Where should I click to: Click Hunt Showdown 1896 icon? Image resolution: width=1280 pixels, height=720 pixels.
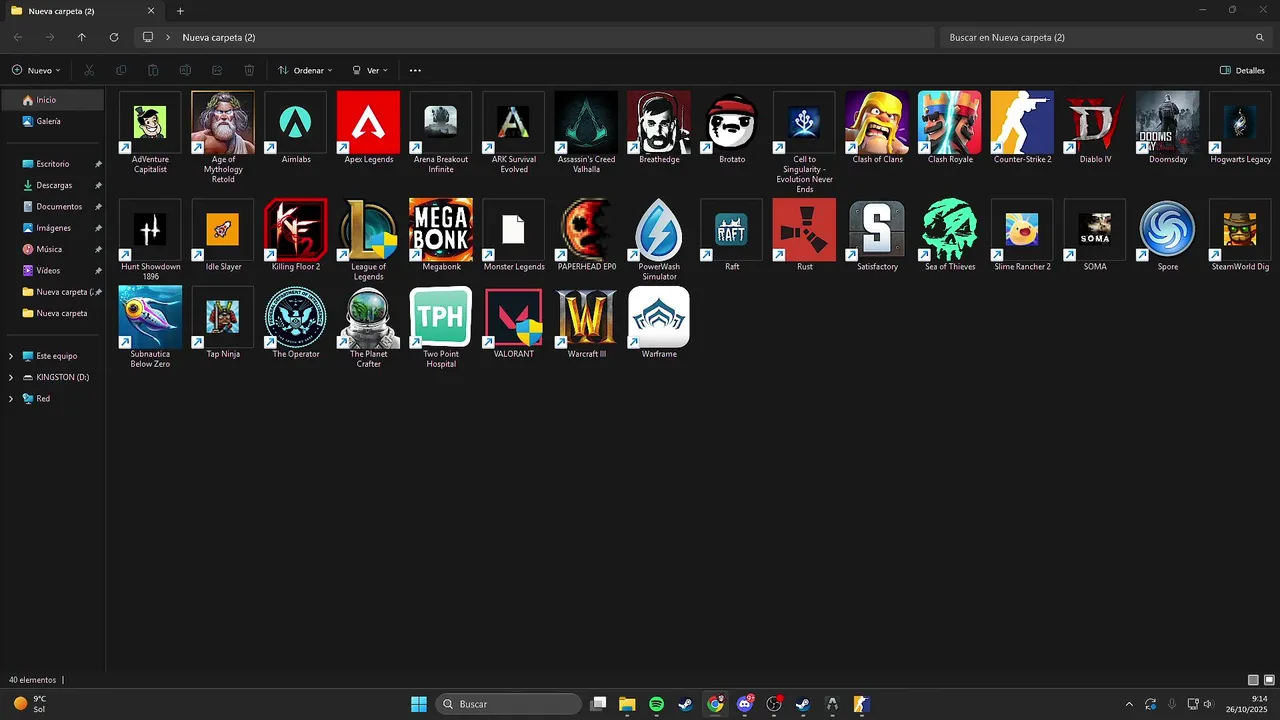pyautogui.click(x=150, y=230)
